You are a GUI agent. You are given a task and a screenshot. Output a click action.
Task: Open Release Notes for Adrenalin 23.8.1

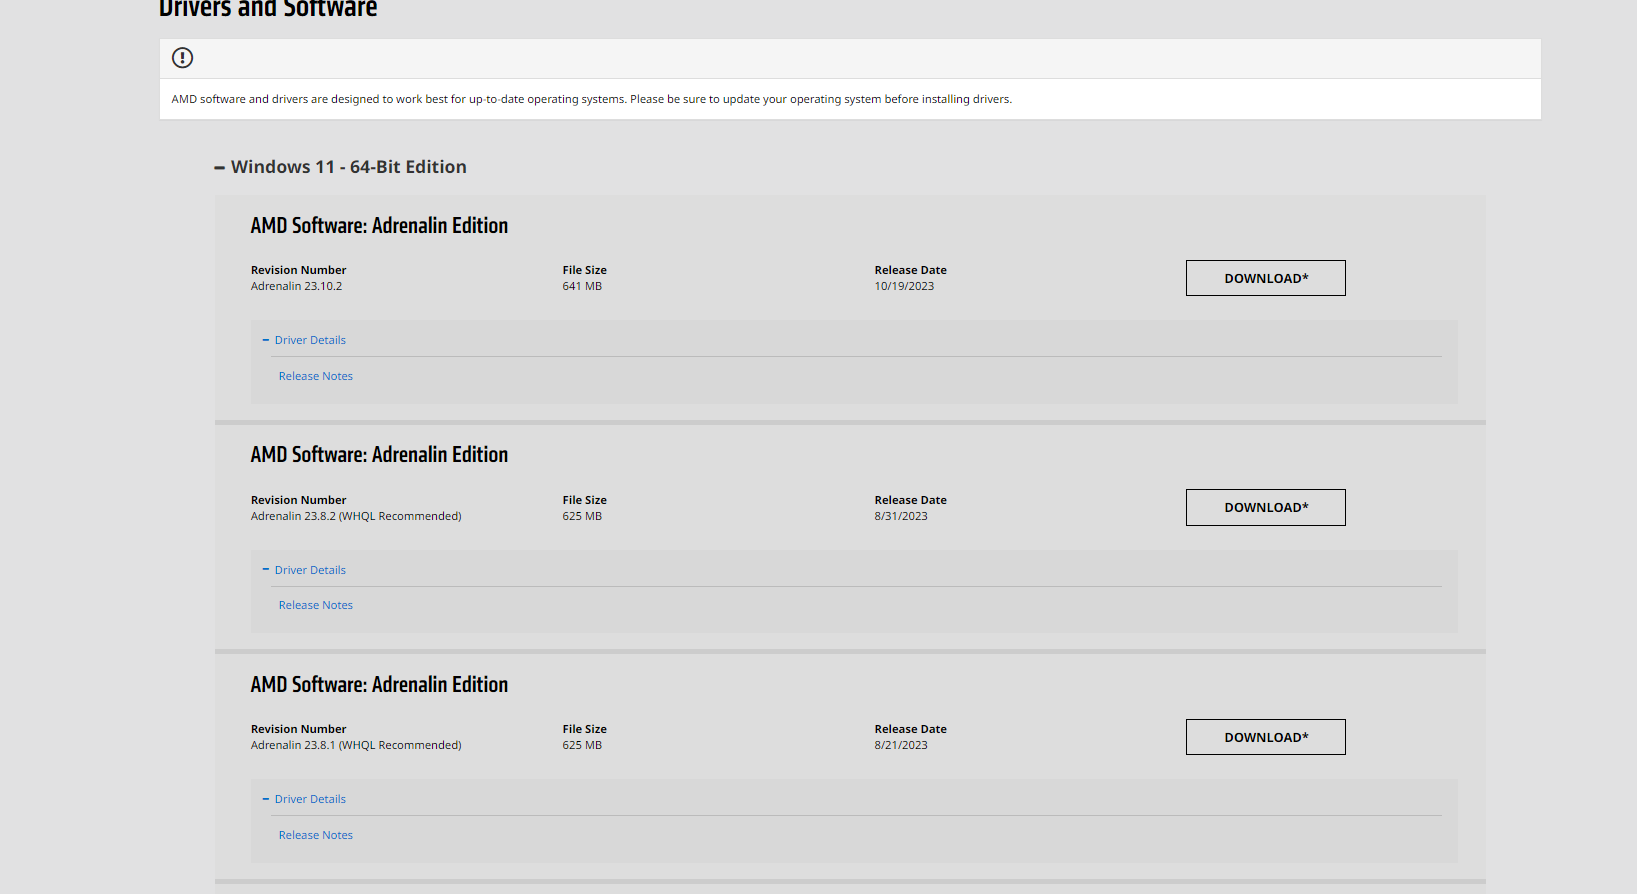click(316, 835)
